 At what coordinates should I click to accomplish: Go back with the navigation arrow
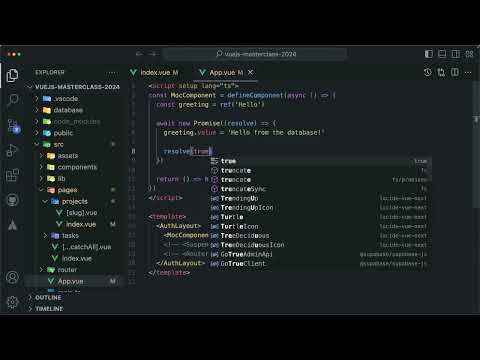(140, 54)
